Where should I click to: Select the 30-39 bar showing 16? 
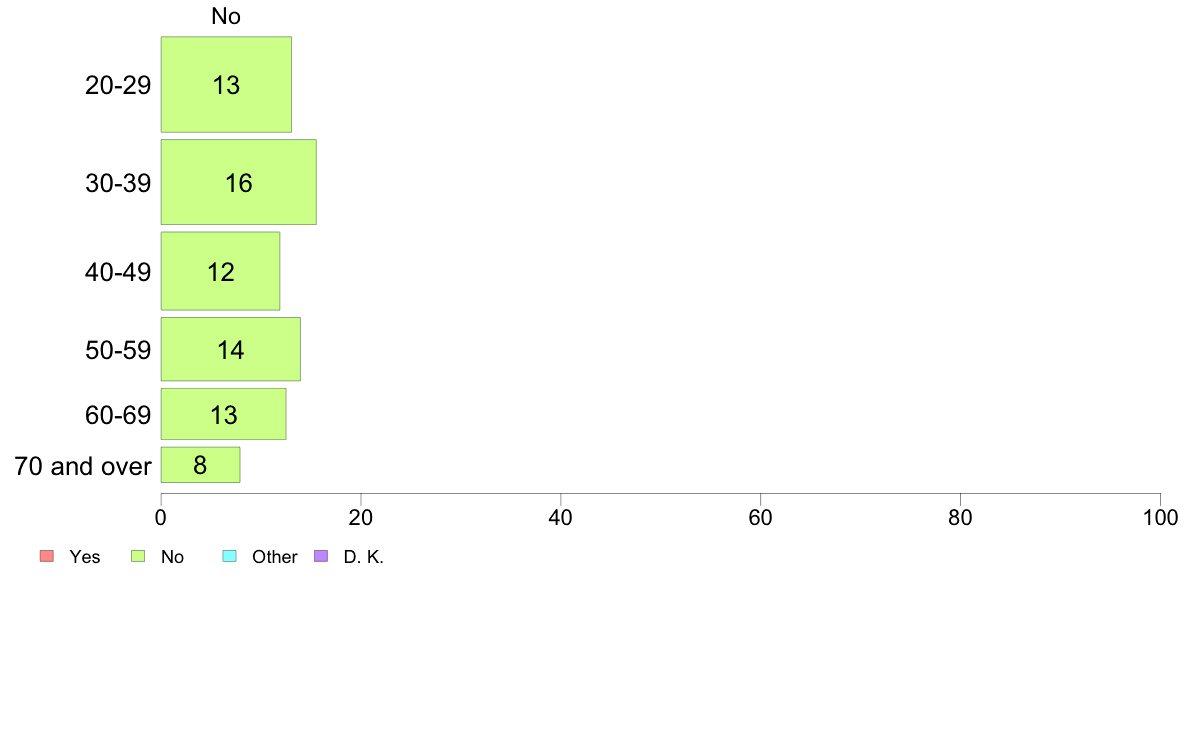point(239,182)
